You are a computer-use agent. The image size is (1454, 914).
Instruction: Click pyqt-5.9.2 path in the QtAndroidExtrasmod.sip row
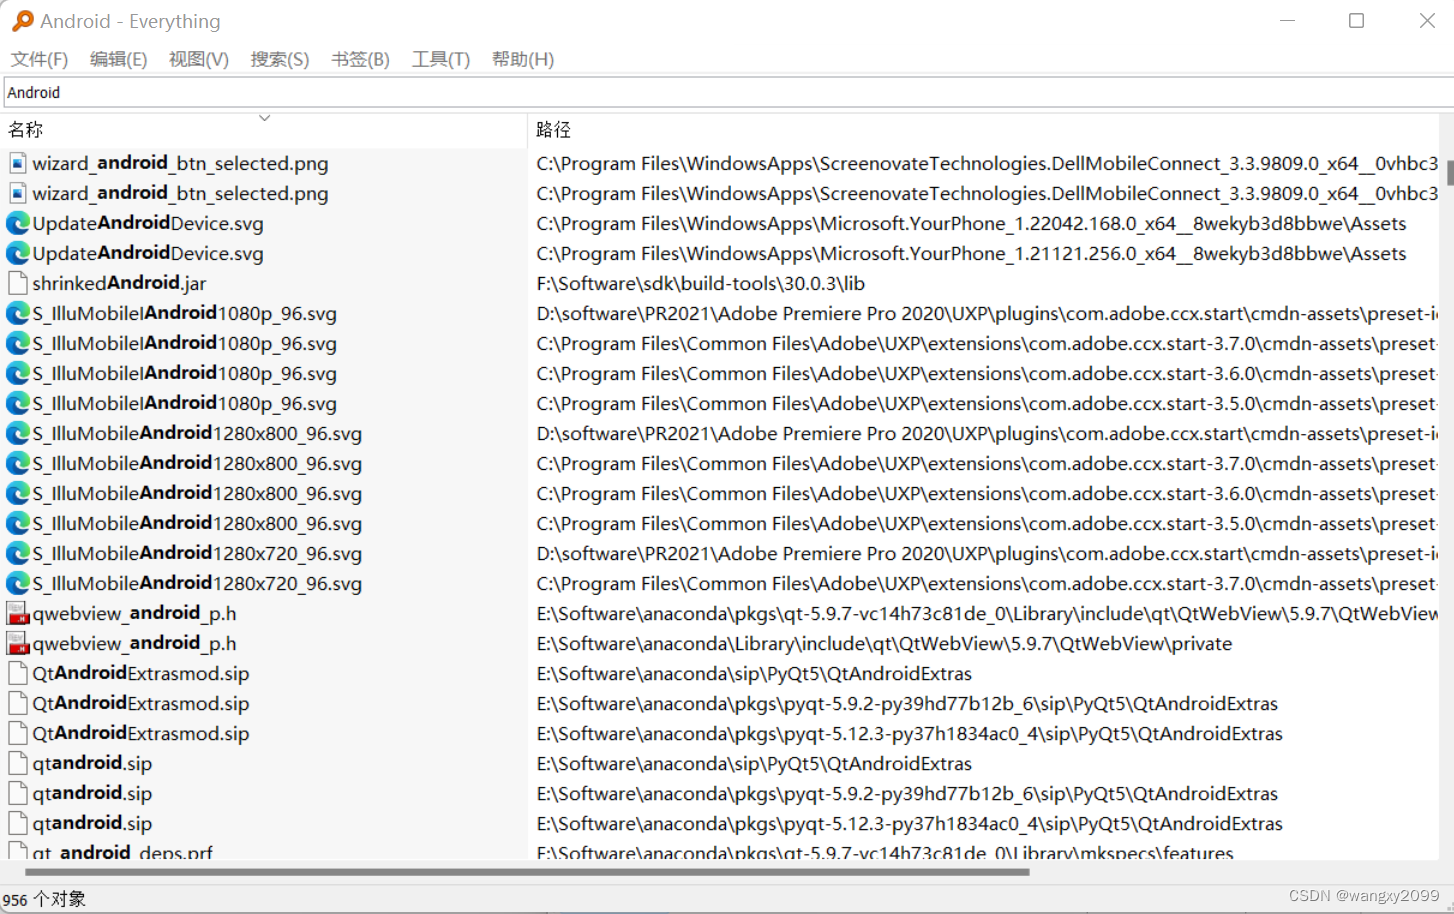[x=907, y=703]
